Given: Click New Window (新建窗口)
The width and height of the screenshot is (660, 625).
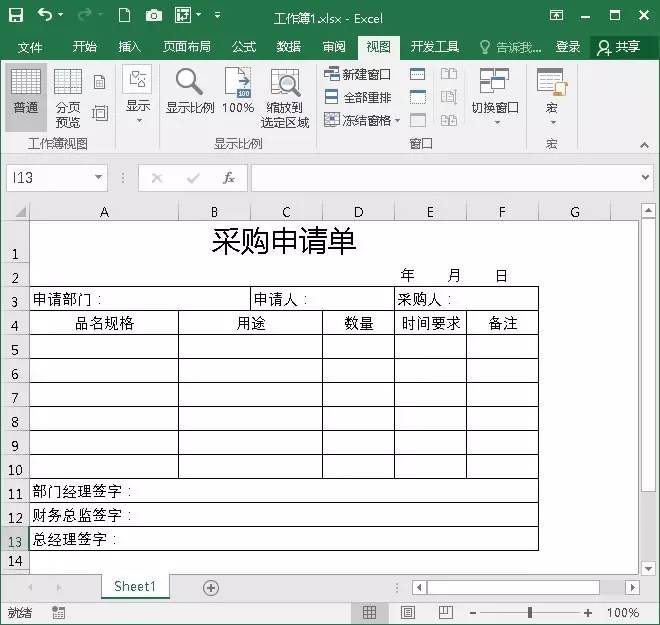Looking at the screenshot, I should tap(357, 74).
